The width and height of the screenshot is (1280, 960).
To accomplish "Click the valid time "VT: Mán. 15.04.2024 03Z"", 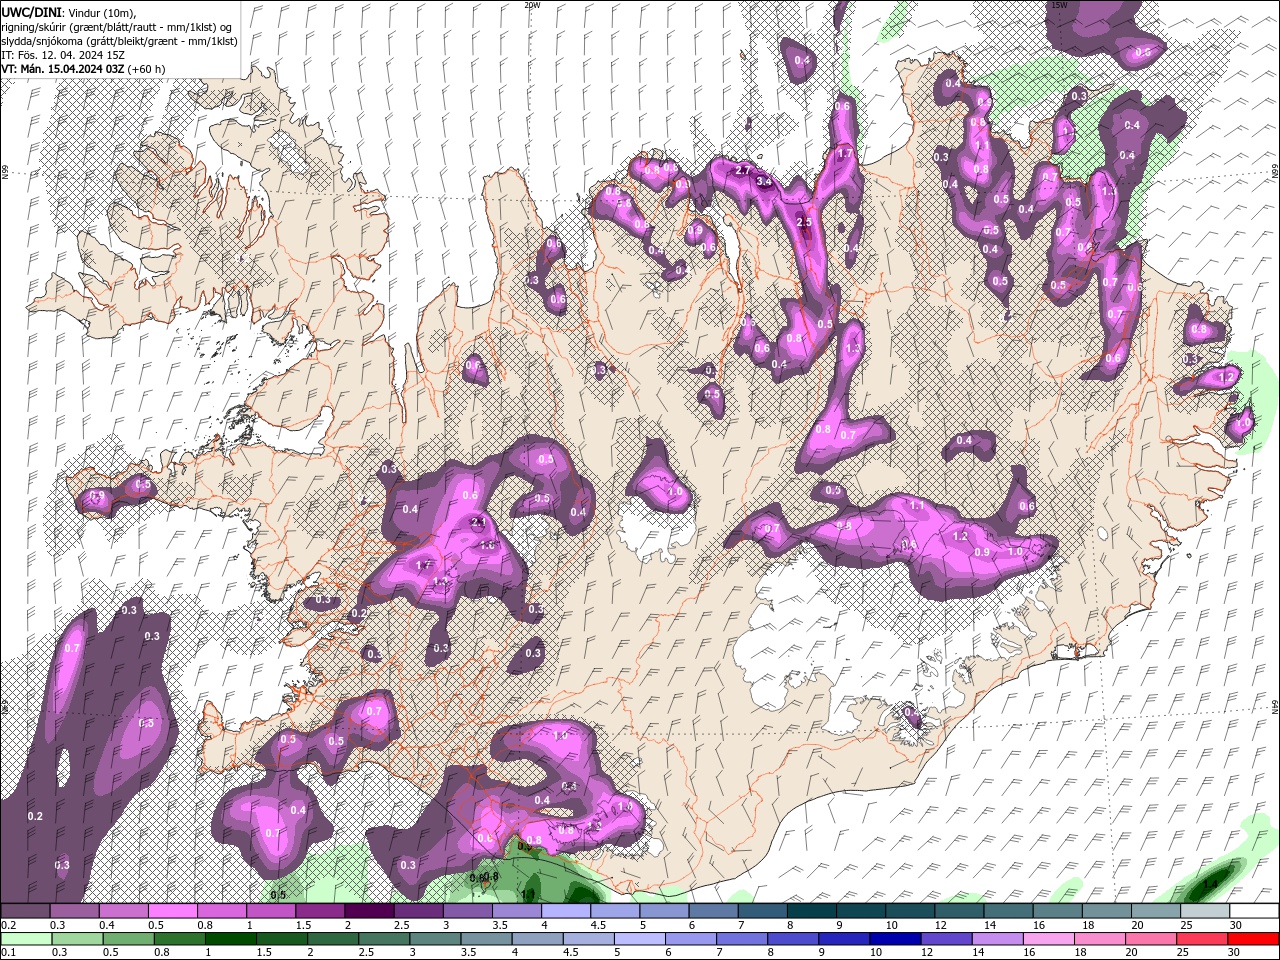I will pyautogui.click(x=62, y=68).
